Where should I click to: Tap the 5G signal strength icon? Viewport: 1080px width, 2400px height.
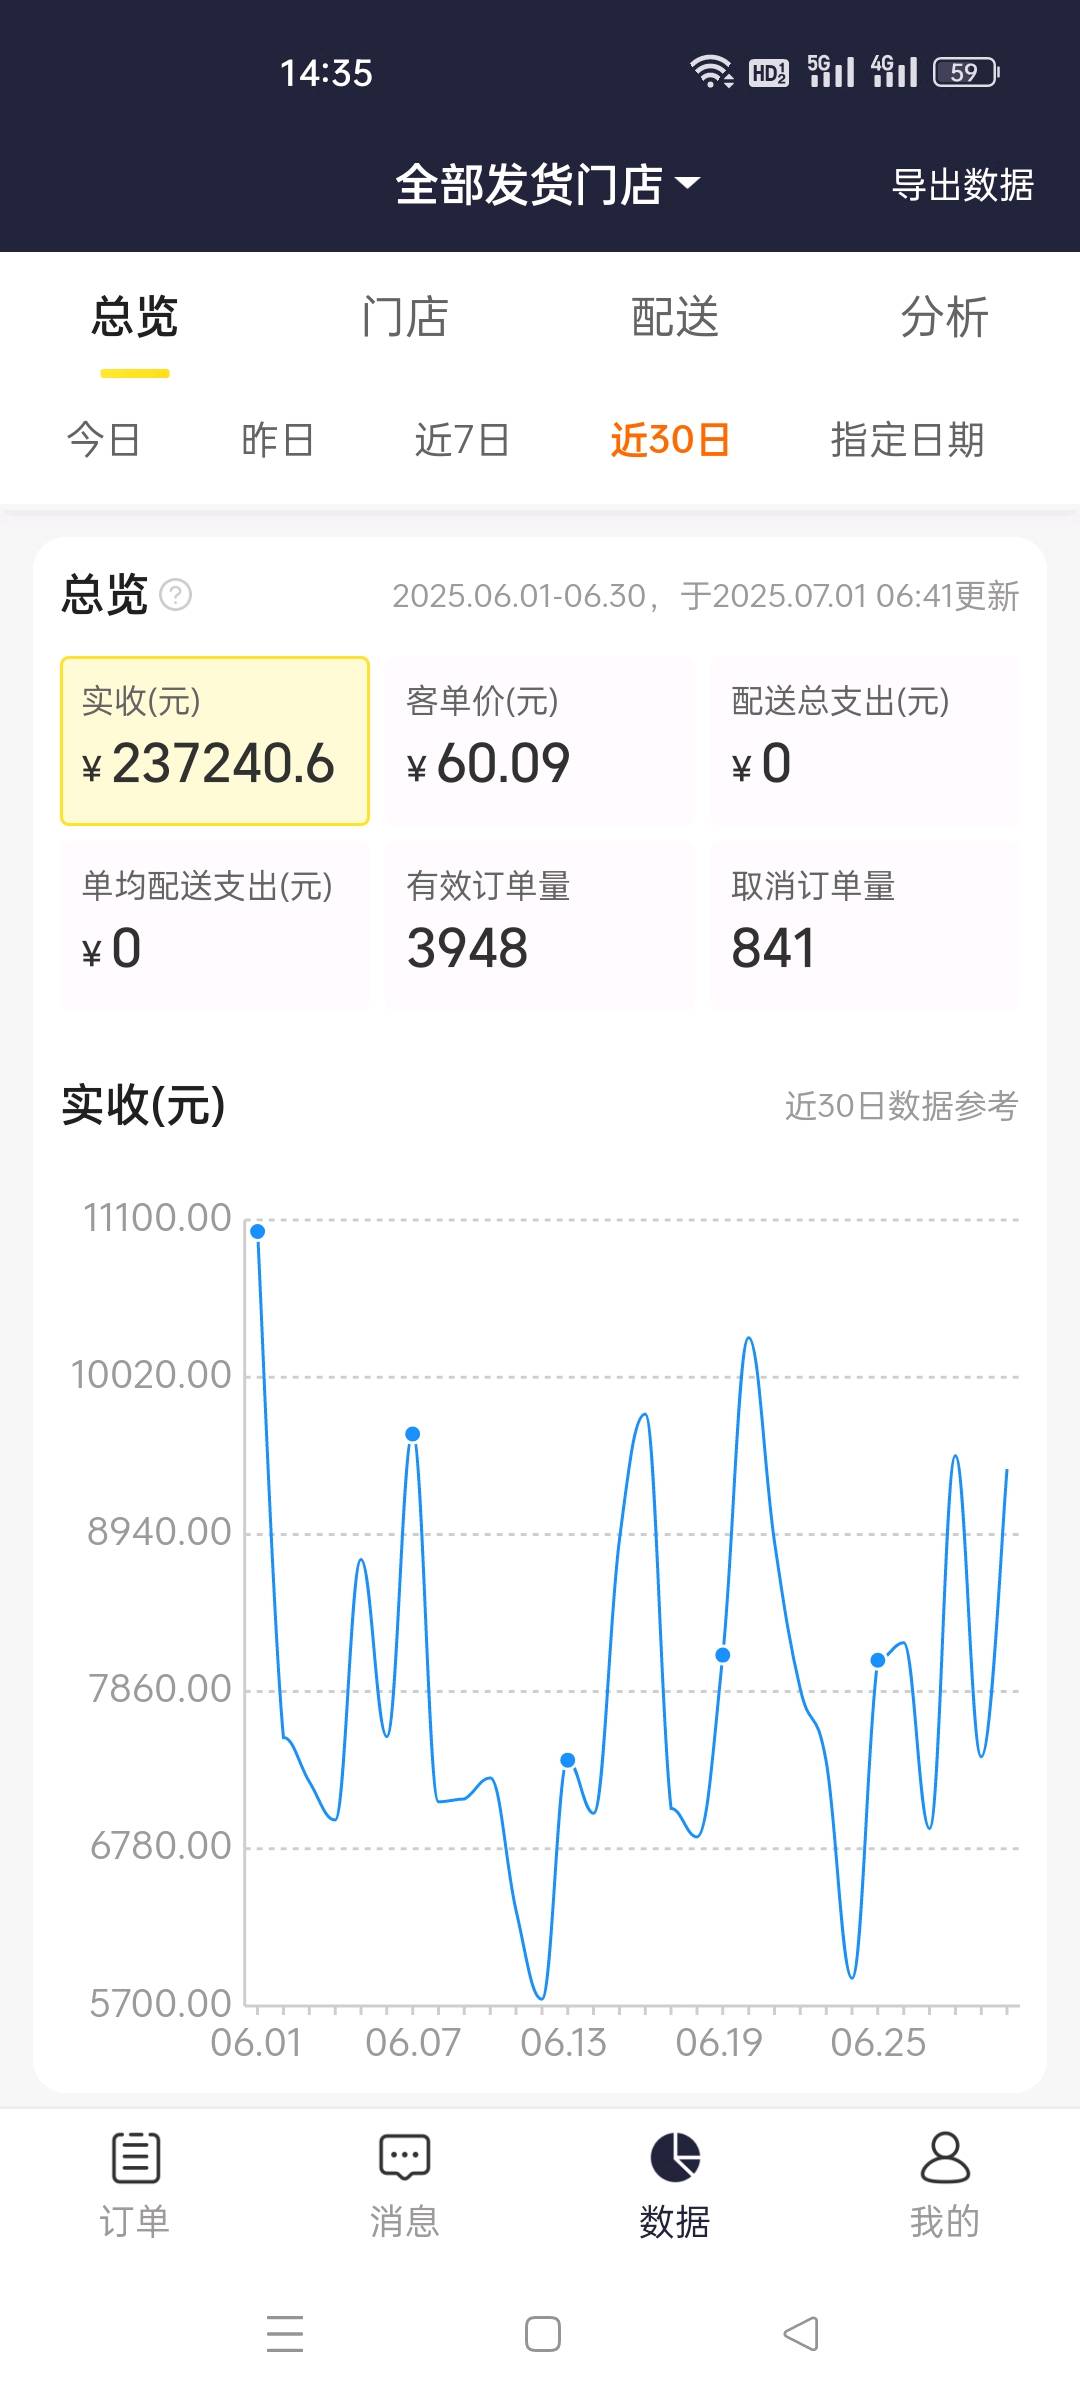tap(831, 71)
